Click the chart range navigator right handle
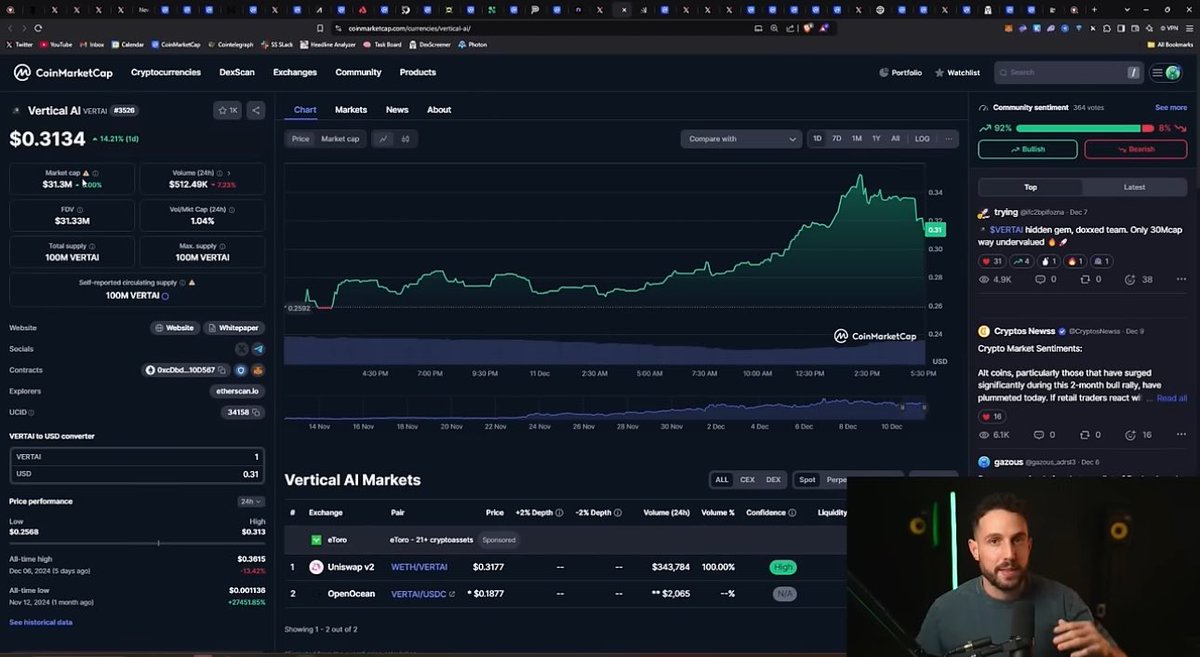 (x=924, y=407)
